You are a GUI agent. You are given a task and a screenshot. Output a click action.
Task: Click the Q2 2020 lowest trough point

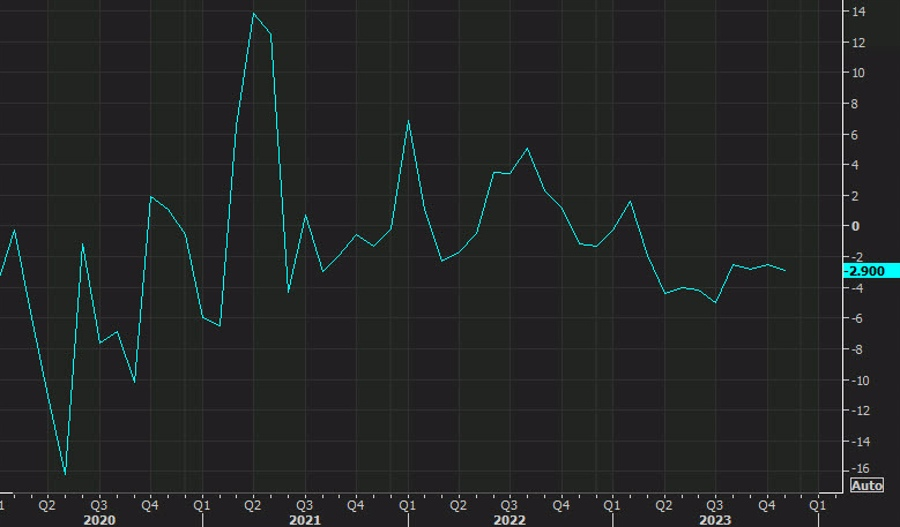click(65, 474)
